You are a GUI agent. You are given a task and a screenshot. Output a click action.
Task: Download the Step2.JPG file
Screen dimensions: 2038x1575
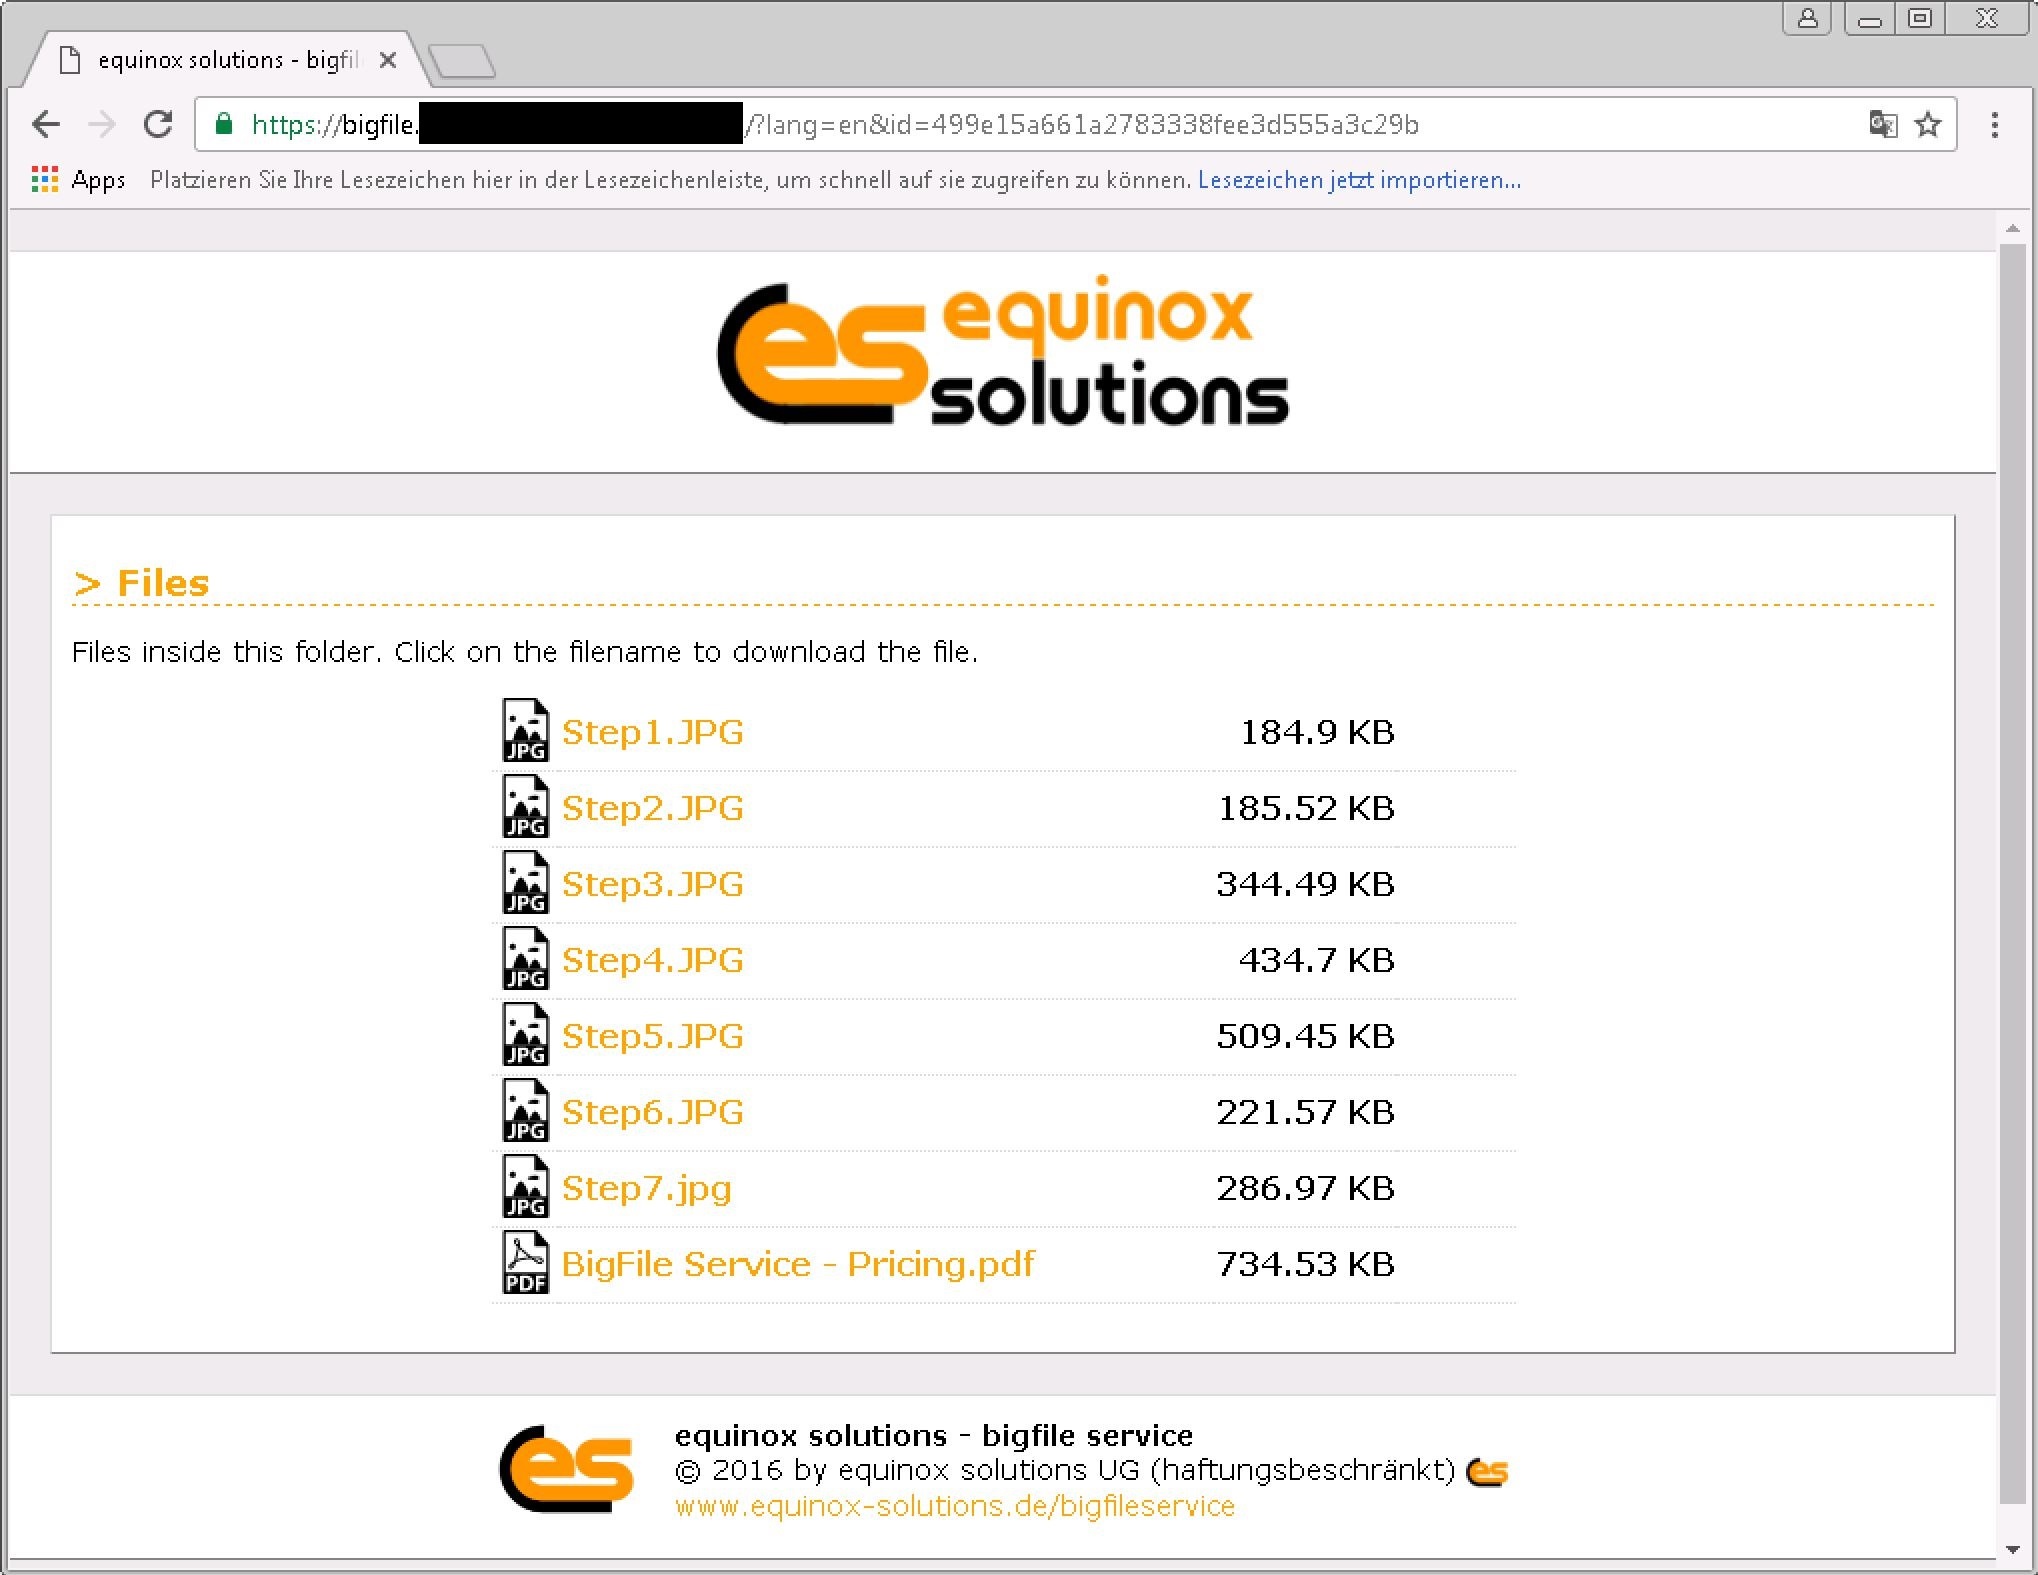coord(652,808)
